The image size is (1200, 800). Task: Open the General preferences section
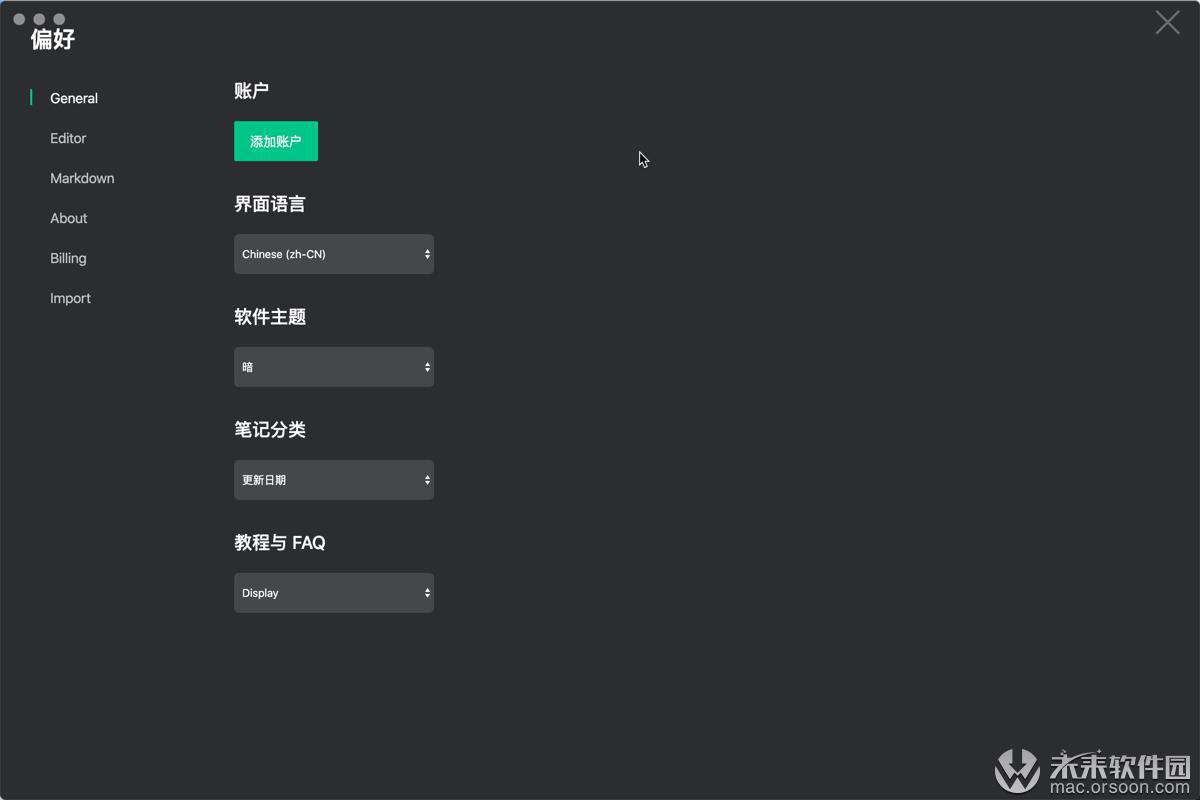tap(74, 98)
